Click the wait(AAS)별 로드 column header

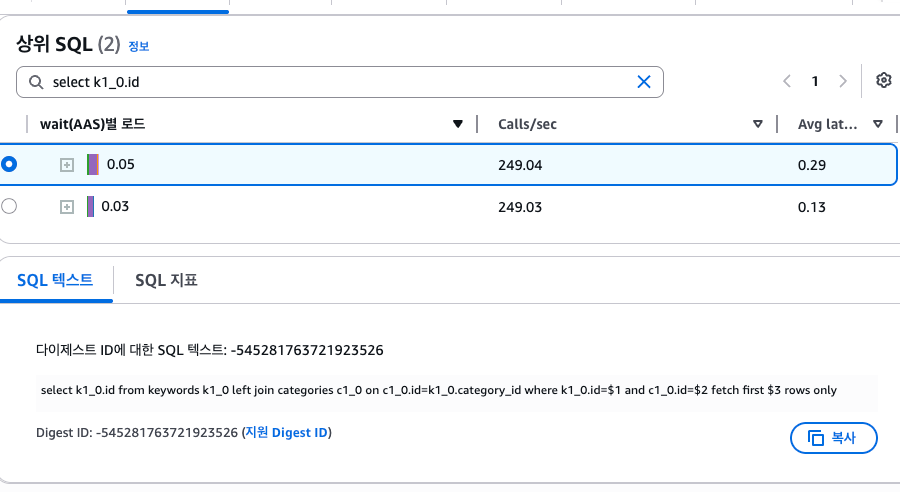click(x=92, y=124)
